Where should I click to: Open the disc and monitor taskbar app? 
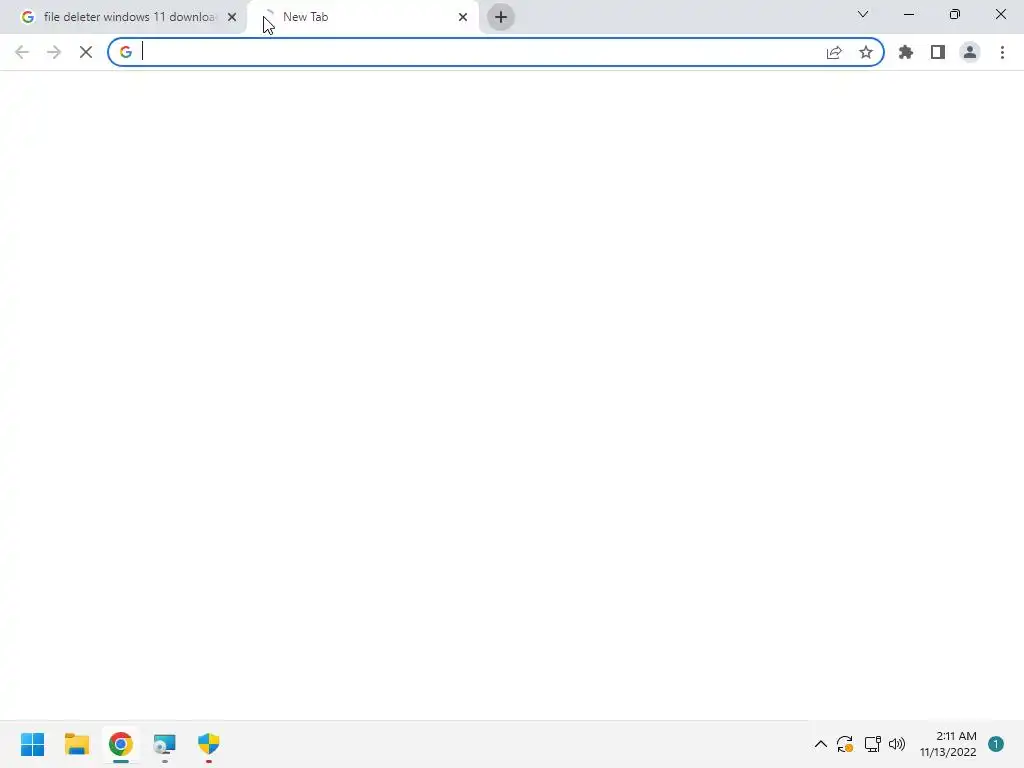(x=165, y=744)
